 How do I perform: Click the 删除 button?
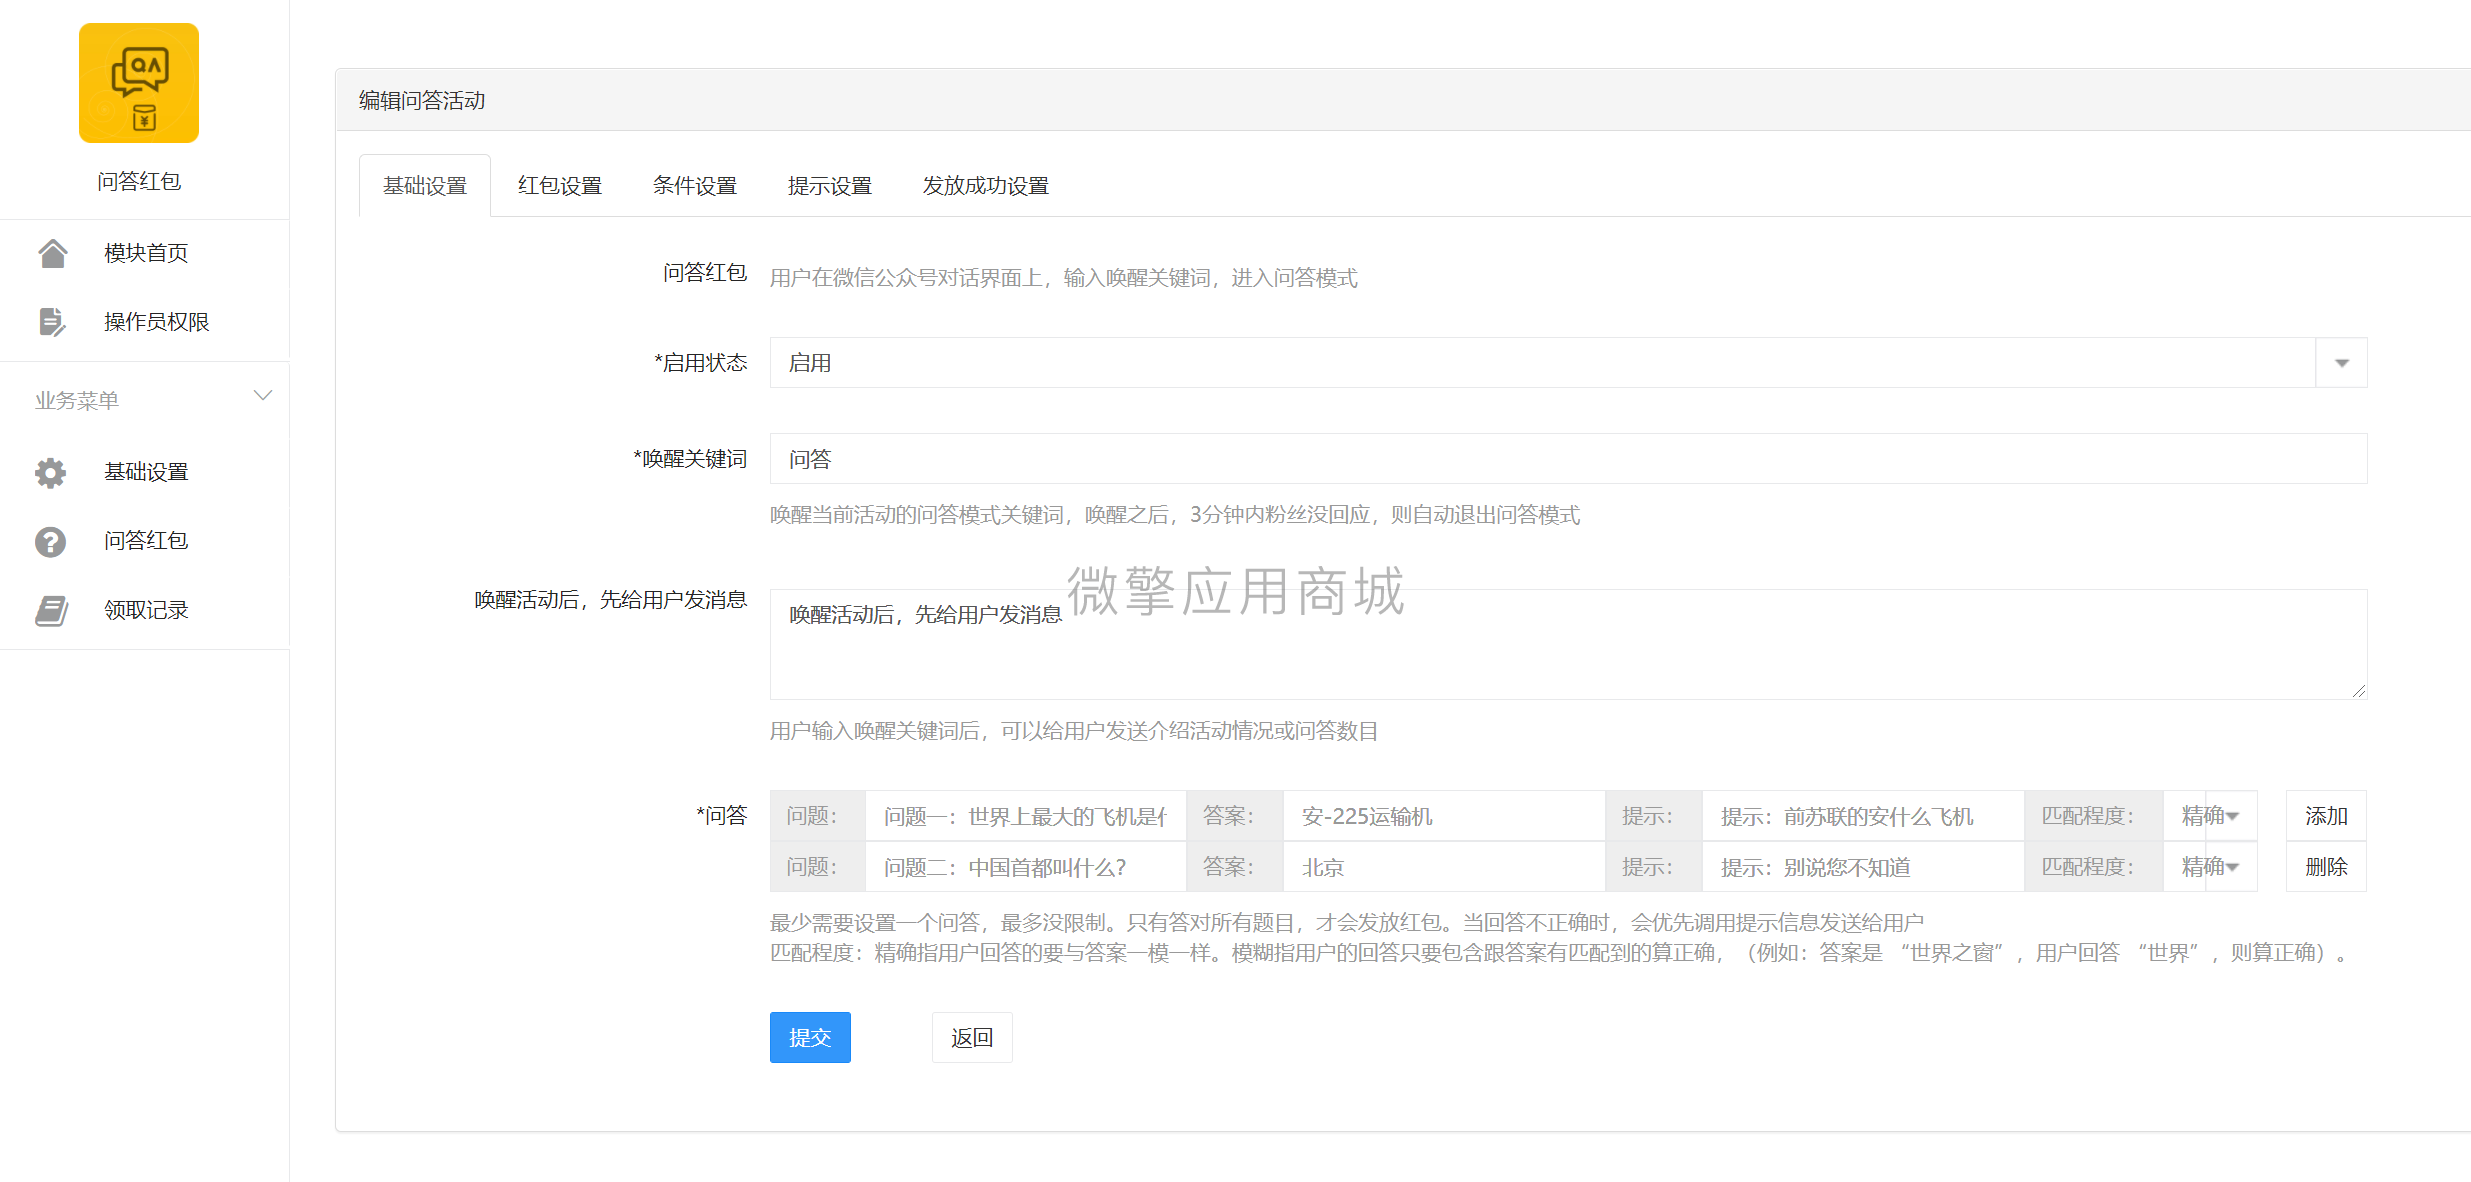(x=2326, y=867)
